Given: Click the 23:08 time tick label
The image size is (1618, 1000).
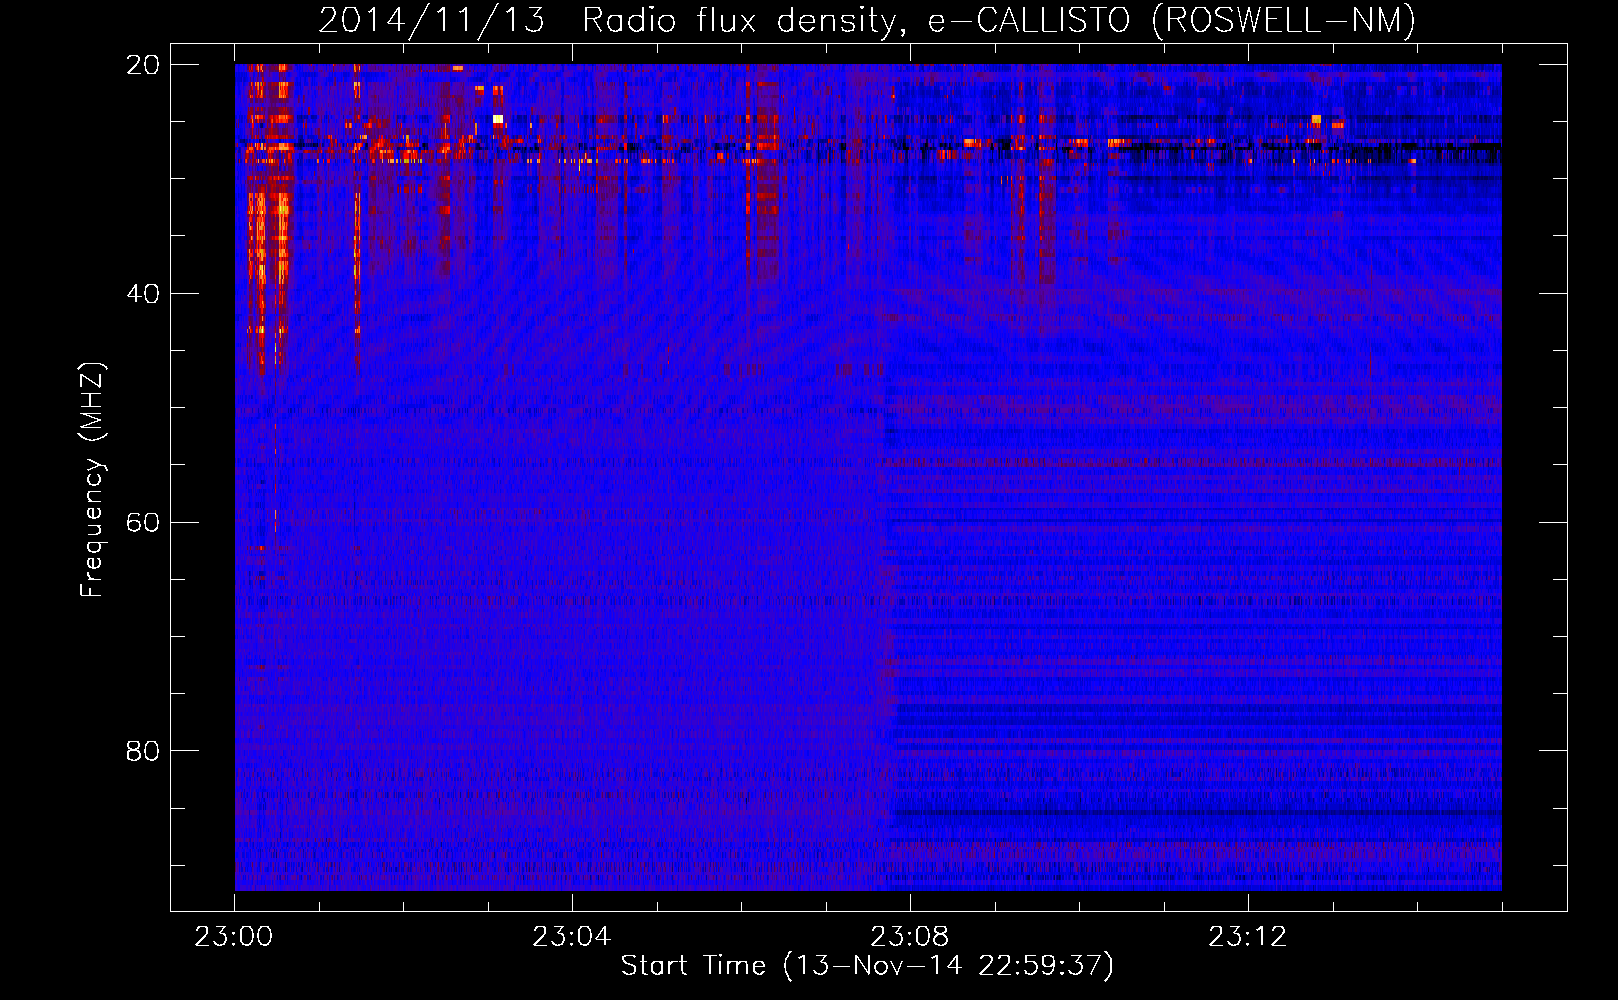Looking at the screenshot, I should tap(910, 937).
